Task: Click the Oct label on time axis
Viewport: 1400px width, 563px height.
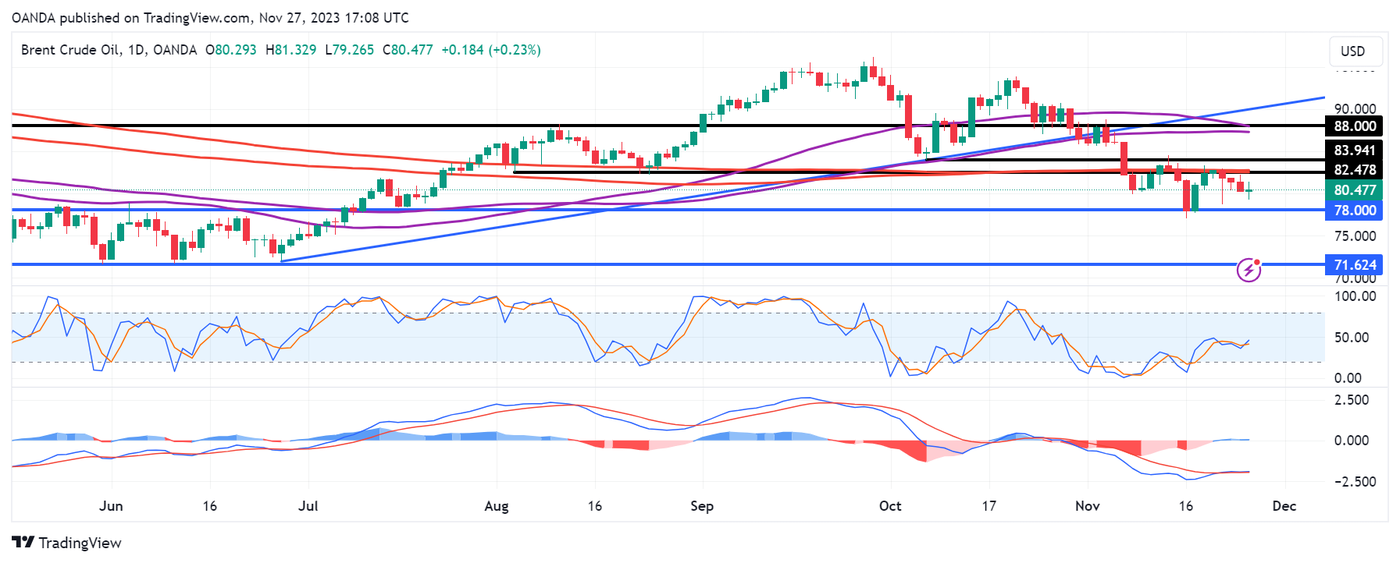Action: tap(890, 506)
